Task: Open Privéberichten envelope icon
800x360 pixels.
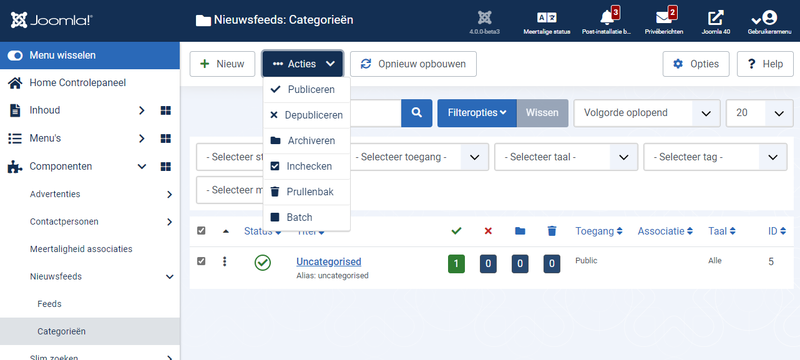Action: pyautogui.click(x=664, y=22)
